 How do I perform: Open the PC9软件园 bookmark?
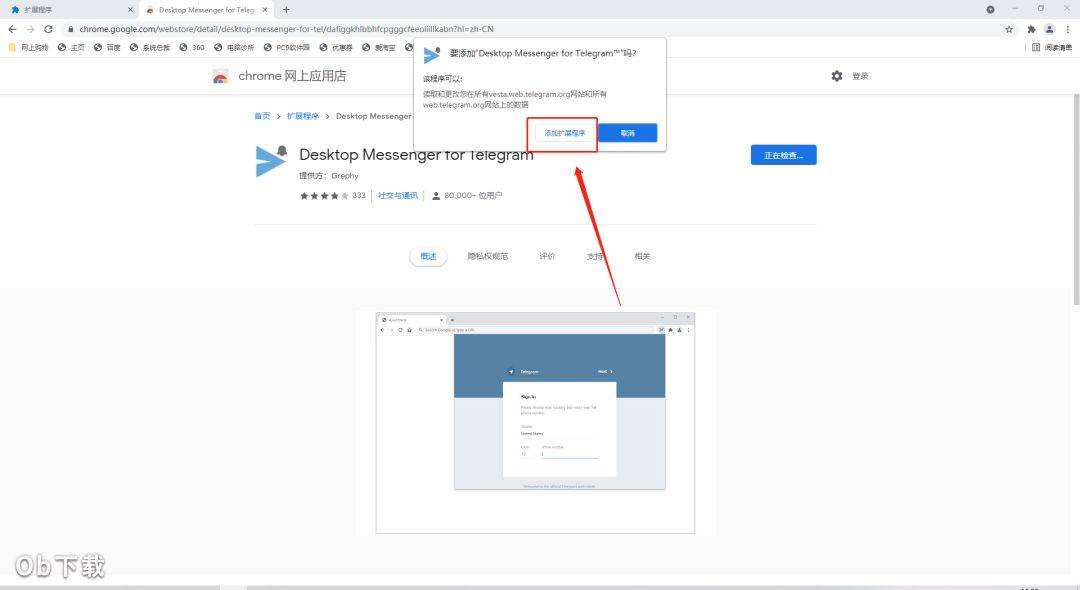click(x=287, y=48)
